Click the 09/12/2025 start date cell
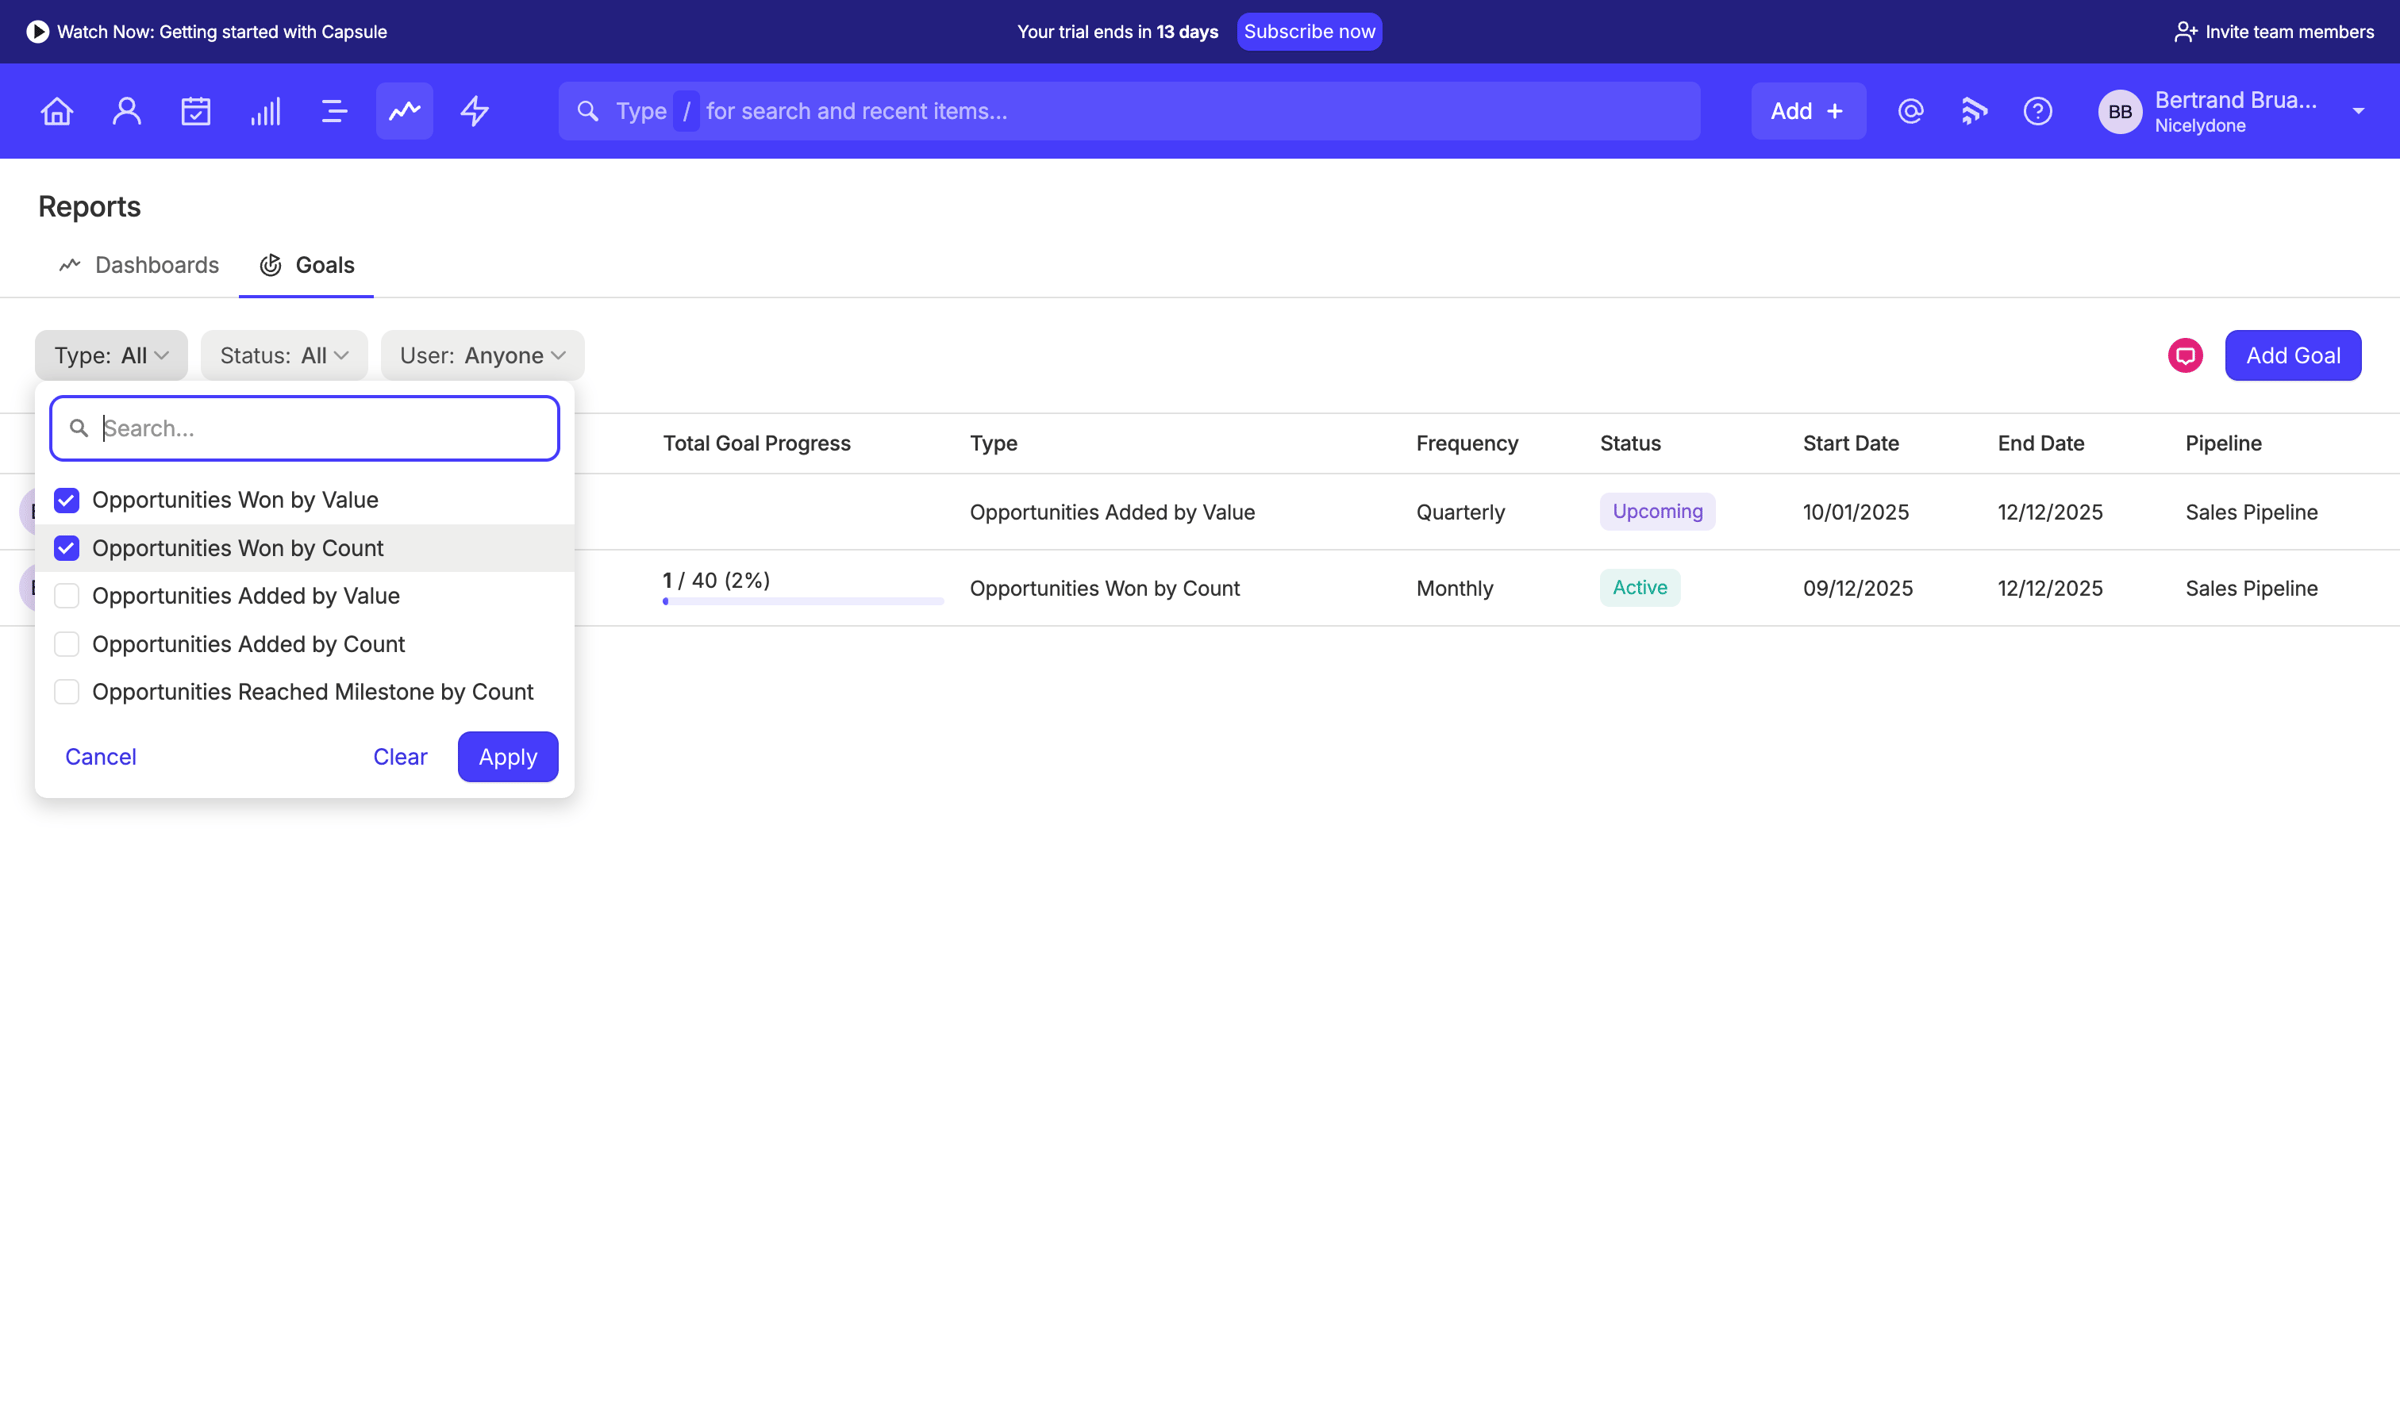 [1858, 588]
